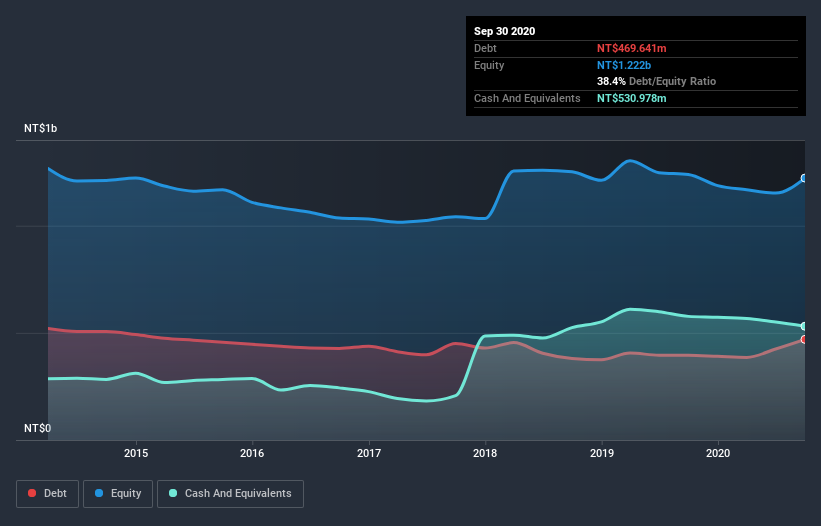Select the 2020 x-axis label
This screenshot has height=526, width=821.
coord(718,453)
